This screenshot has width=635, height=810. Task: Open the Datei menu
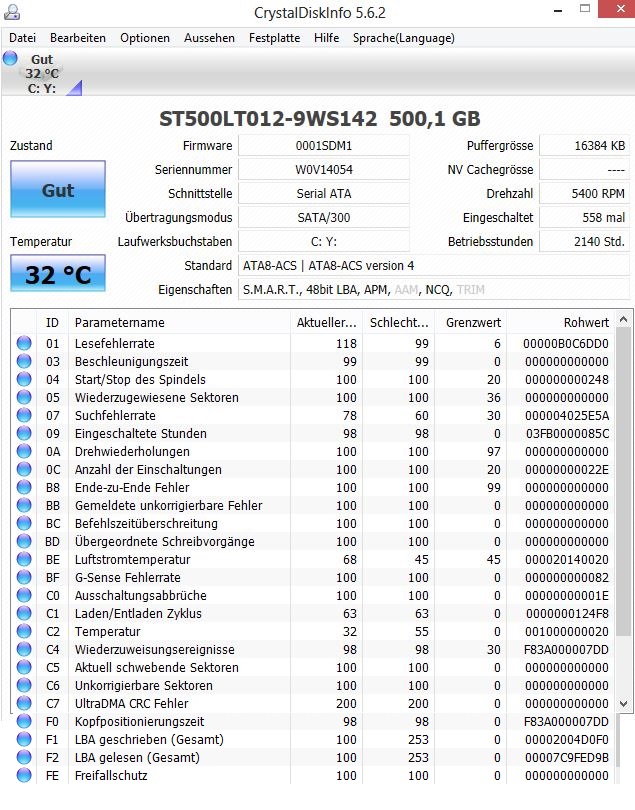point(23,38)
